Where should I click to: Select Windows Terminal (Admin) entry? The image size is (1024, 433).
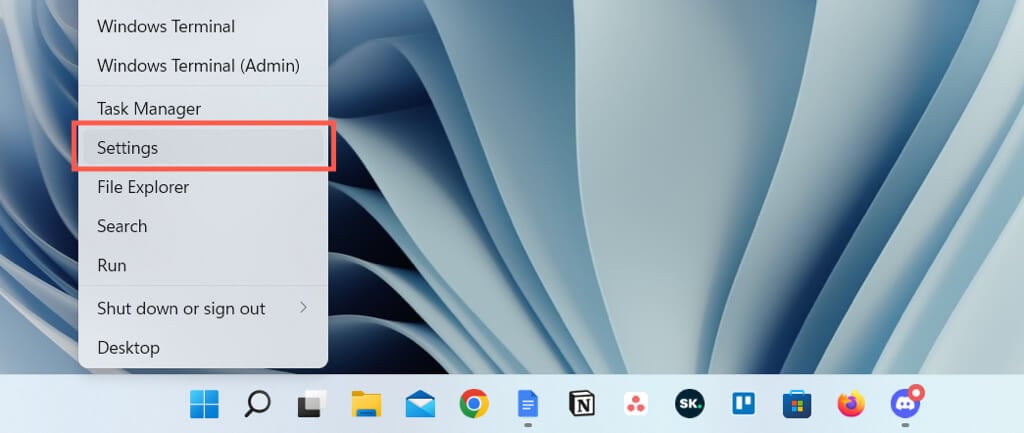(203, 66)
